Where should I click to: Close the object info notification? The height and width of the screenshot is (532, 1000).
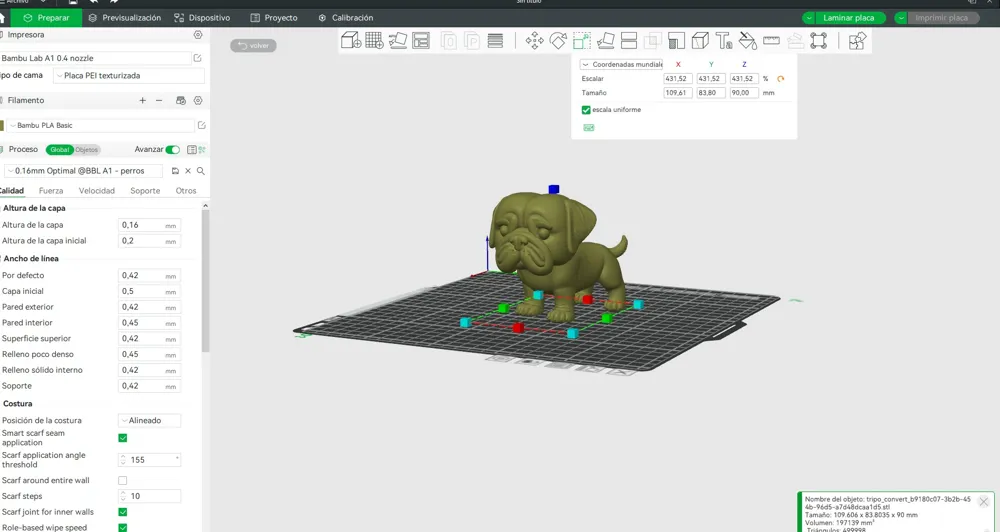(983, 502)
